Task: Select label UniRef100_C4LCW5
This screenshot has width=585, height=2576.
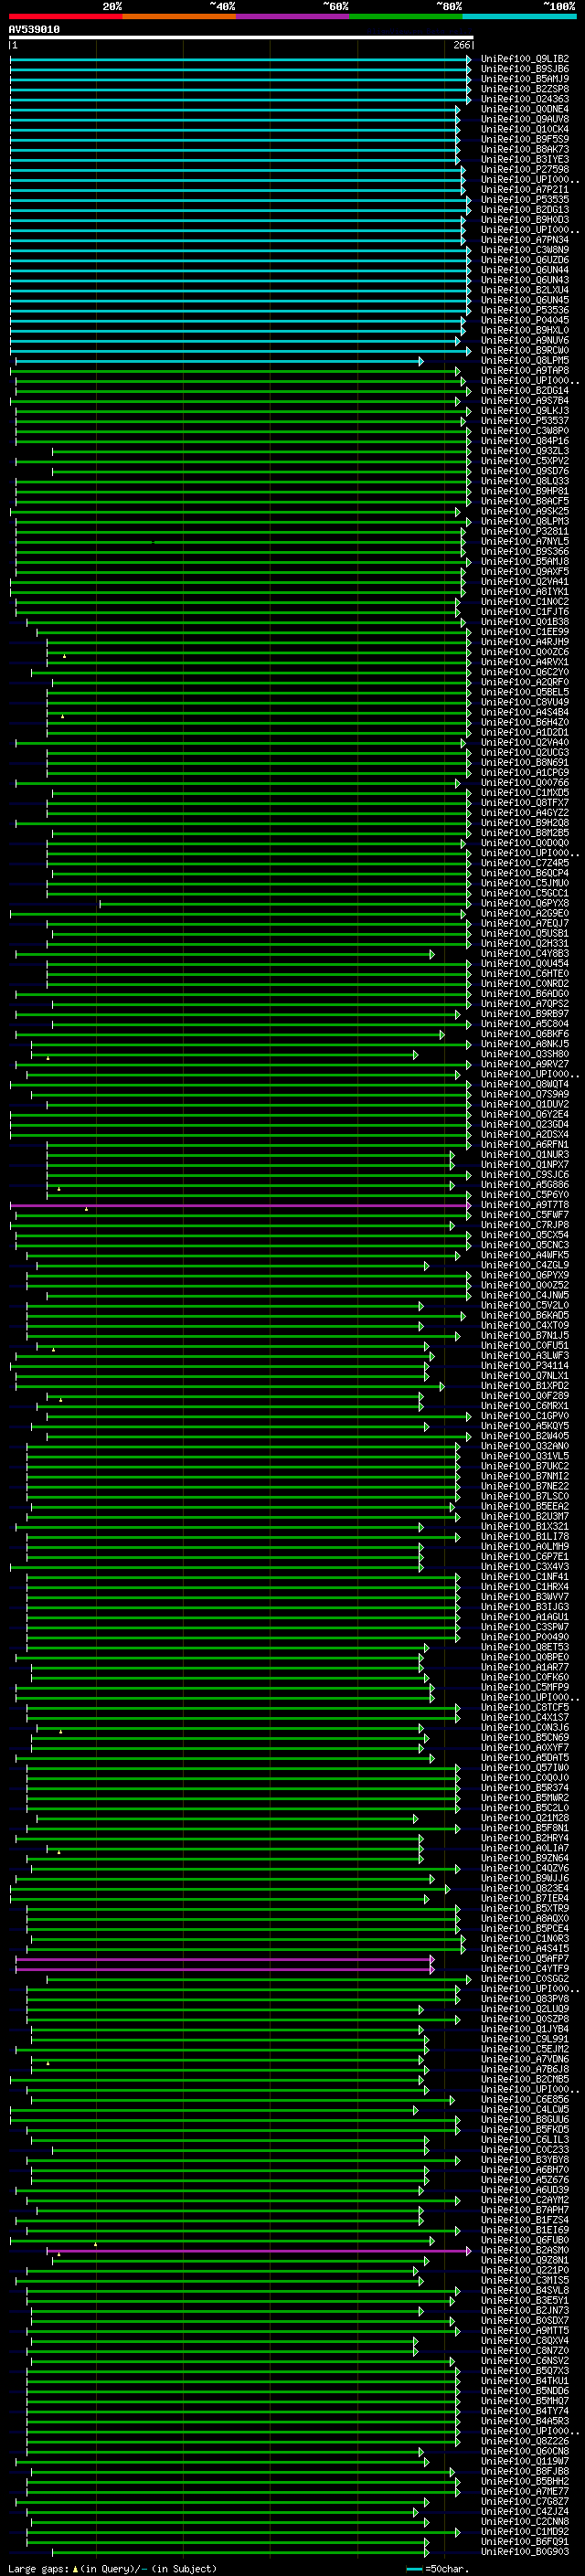Action: click(525, 2110)
